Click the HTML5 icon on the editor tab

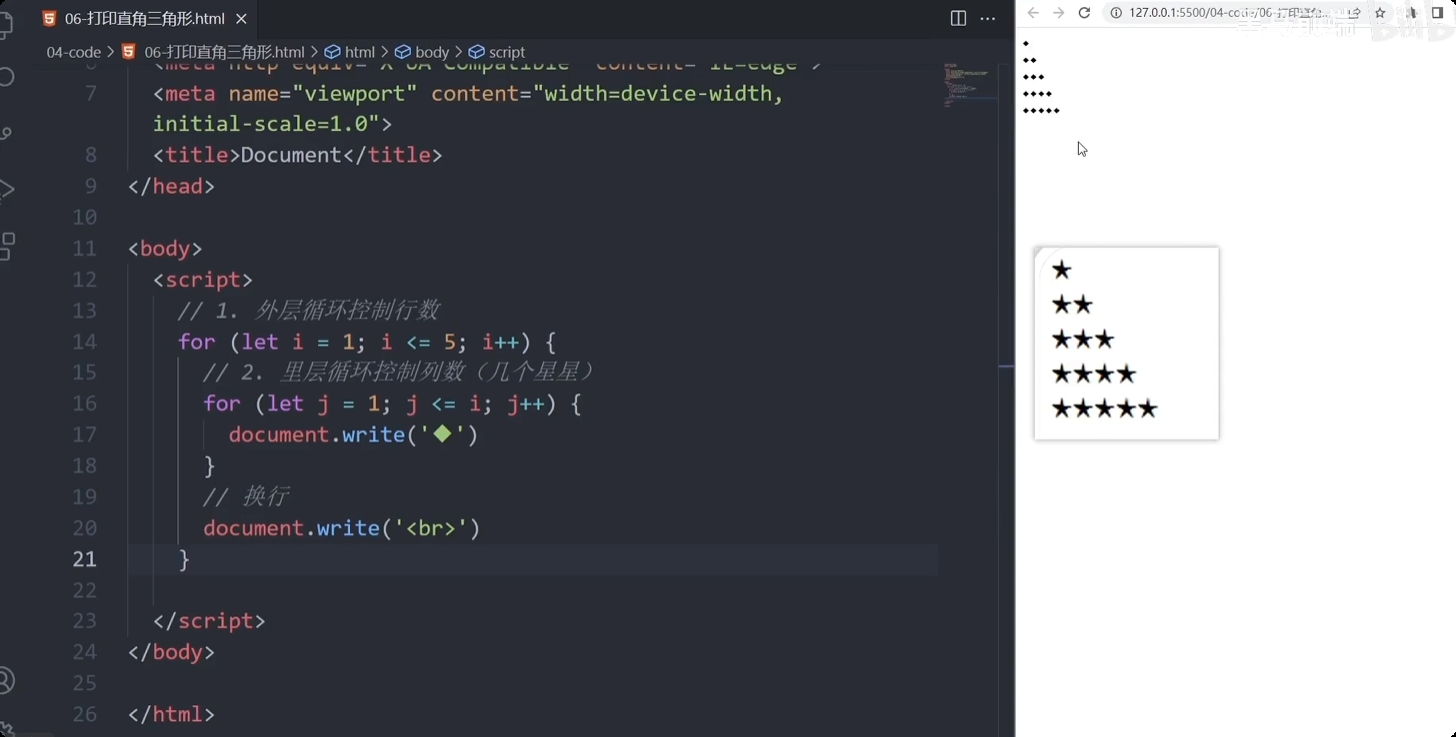(x=49, y=19)
